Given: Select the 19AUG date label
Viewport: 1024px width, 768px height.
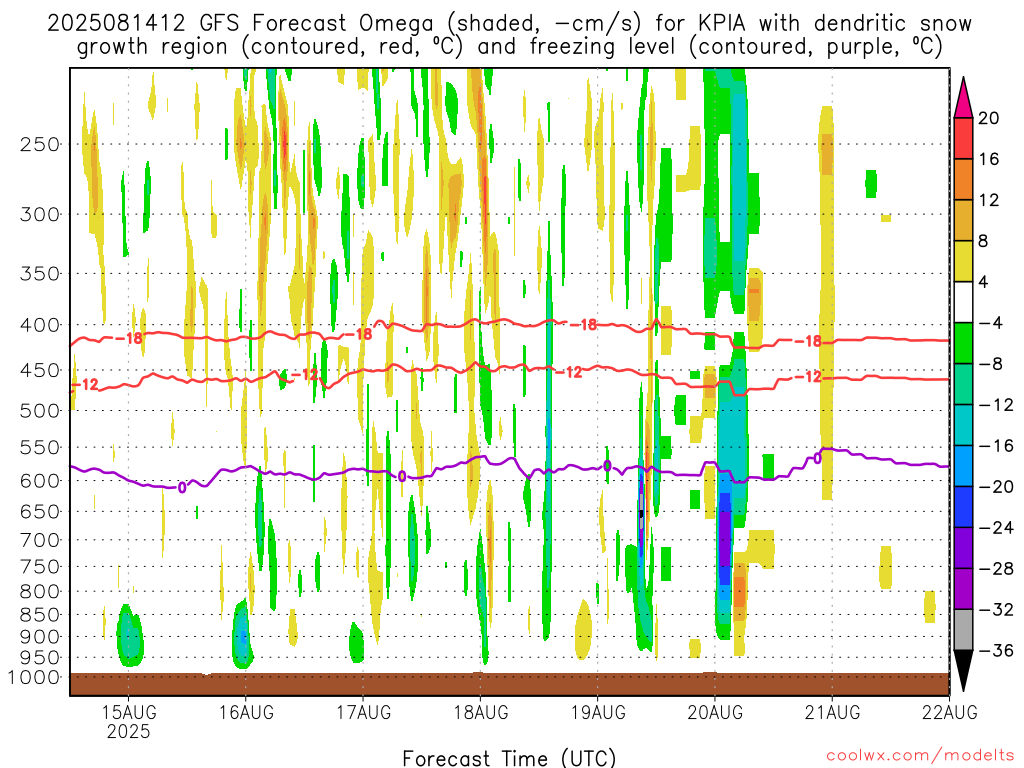Looking at the screenshot, I should [x=598, y=712].
